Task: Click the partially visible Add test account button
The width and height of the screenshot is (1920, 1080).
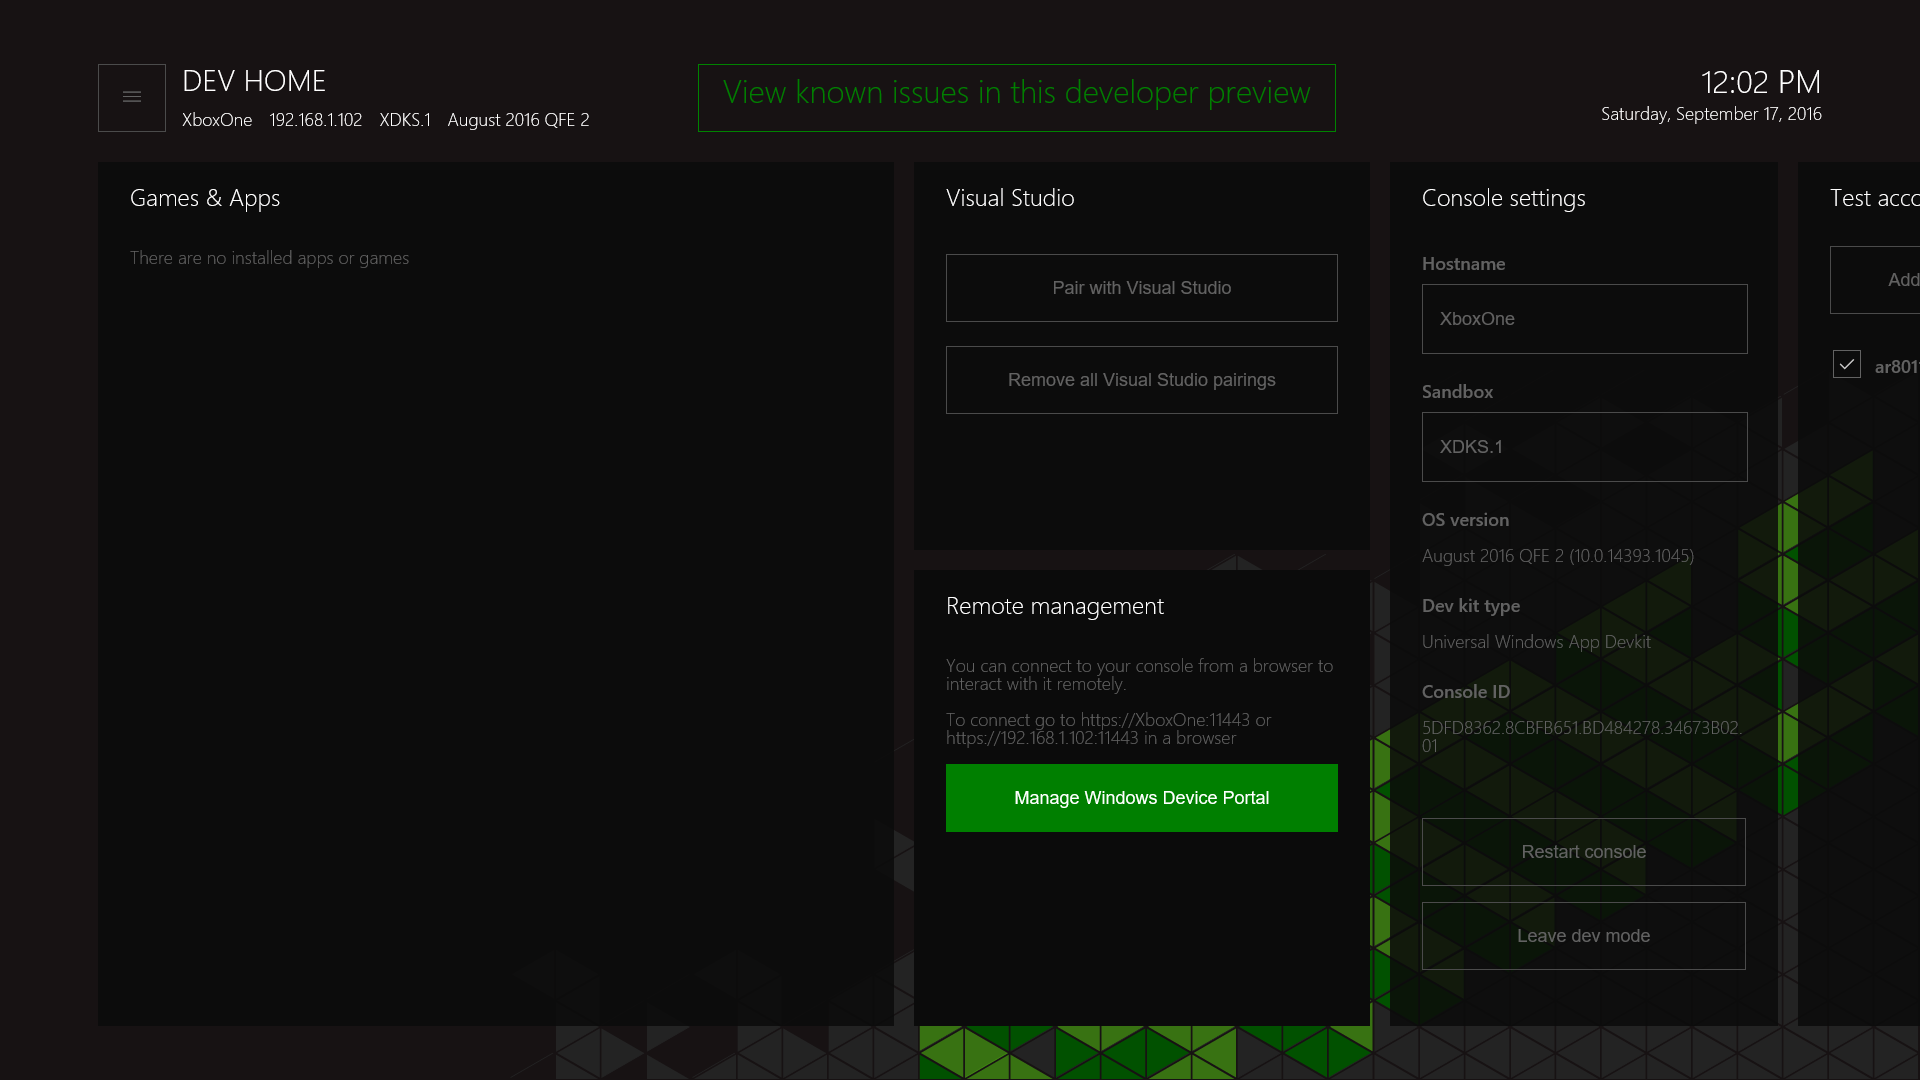Action: (x=1875, y=280)
